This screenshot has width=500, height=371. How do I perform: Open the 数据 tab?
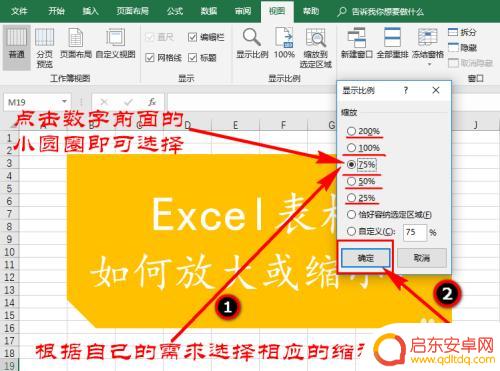[209, 12]
